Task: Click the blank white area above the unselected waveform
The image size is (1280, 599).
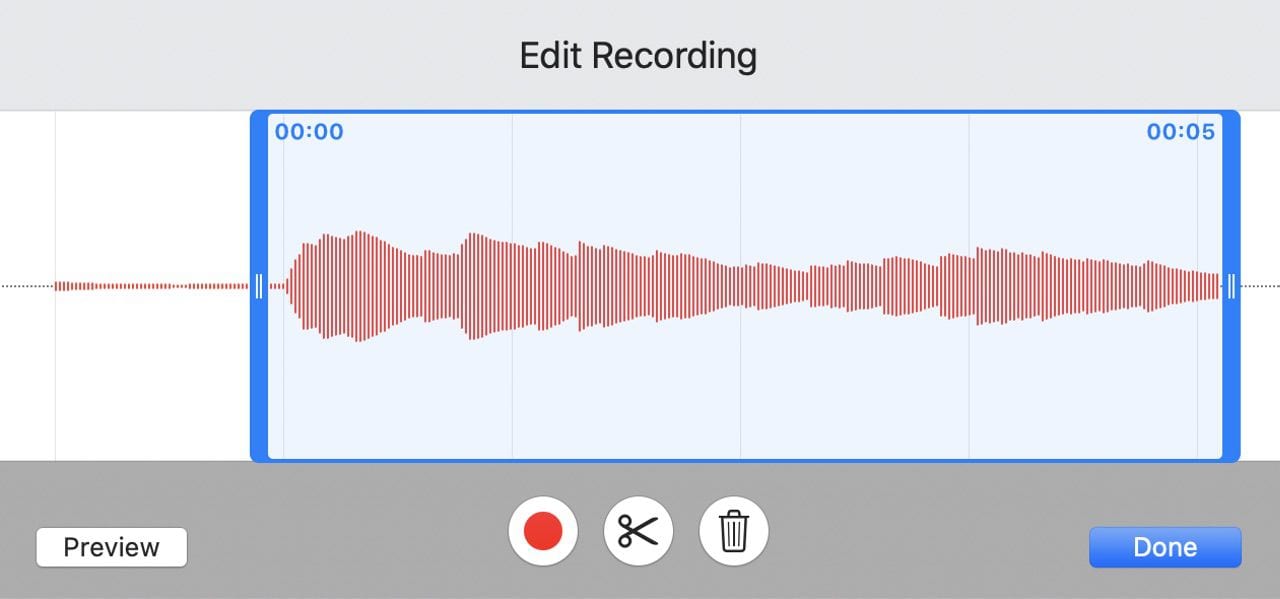Action: coord(150,190)
